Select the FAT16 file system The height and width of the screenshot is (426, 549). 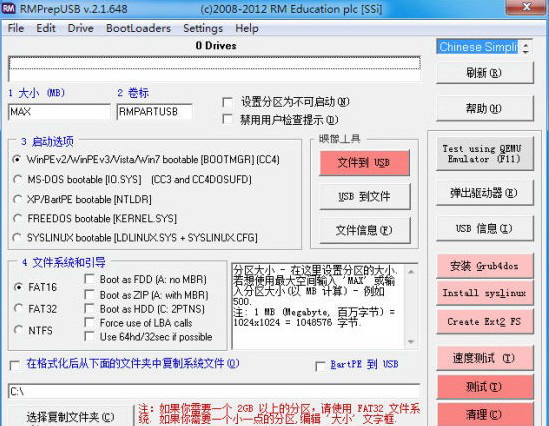click(18, 287)
